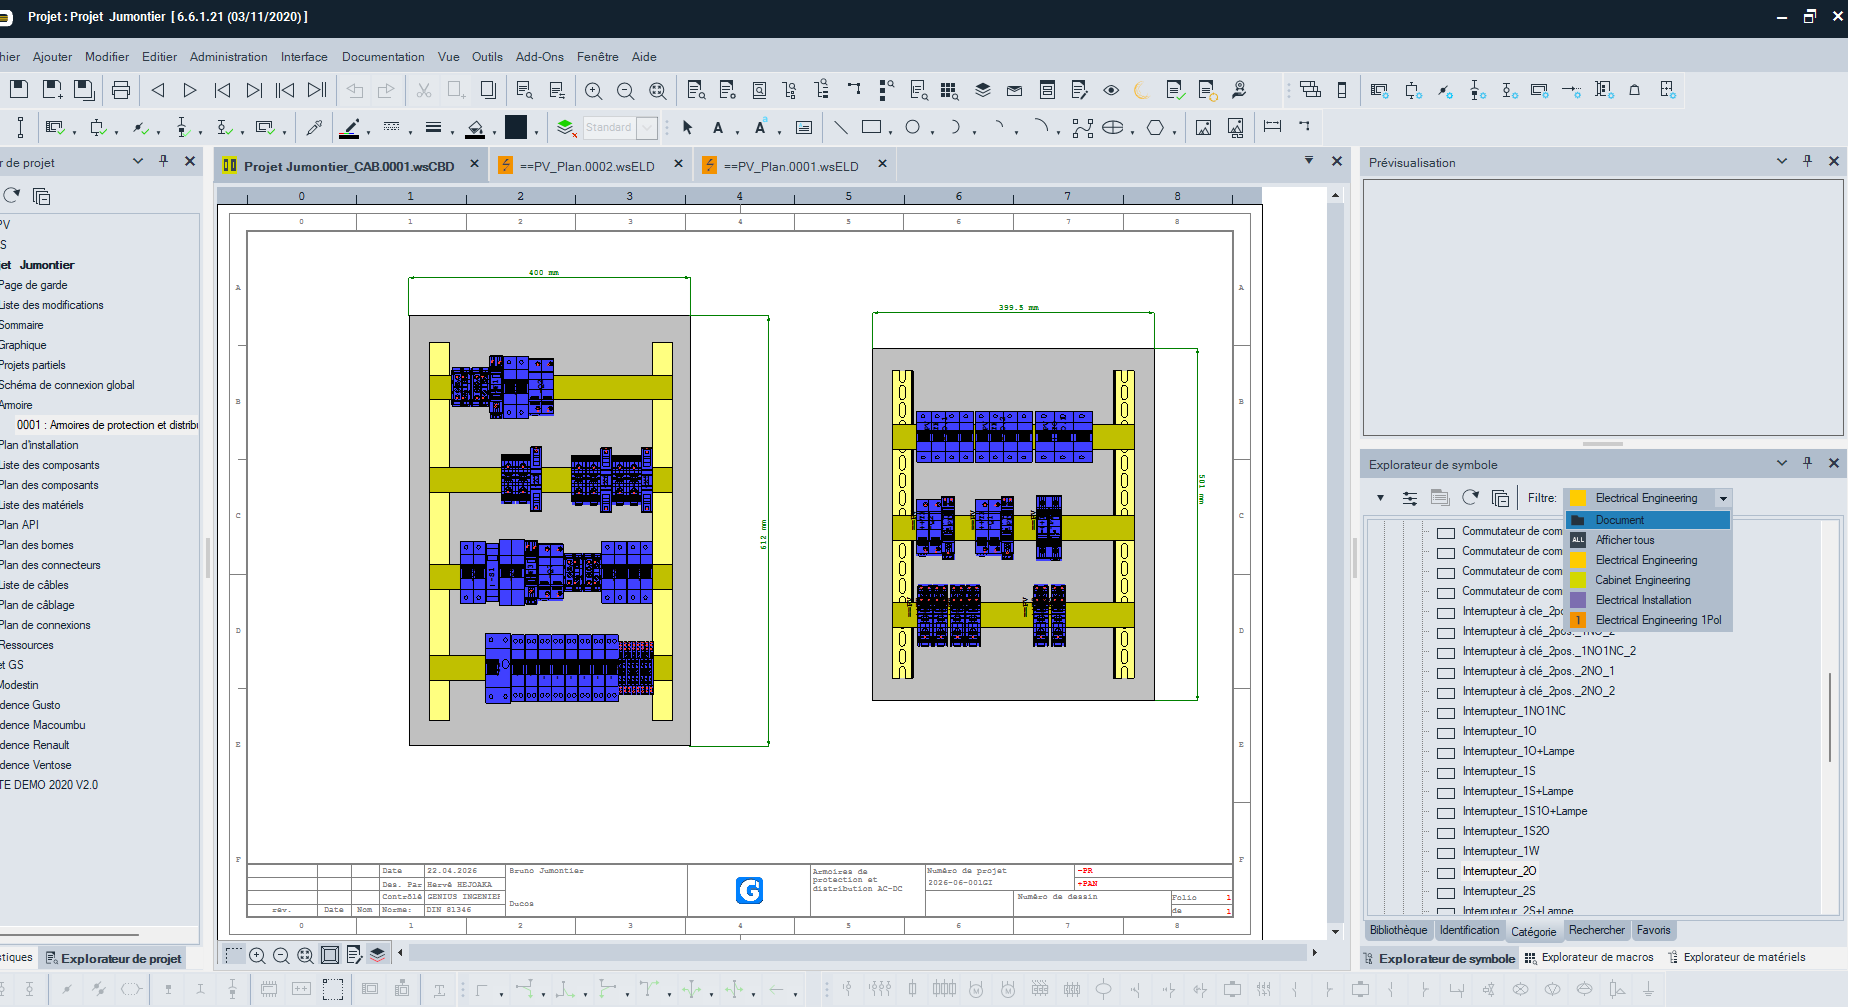Screen dimensions: 1849x1008
Task: Select Interrupteur_1S+Lampe symbol
Action: pyautogui.click(x=1517, y=791)
